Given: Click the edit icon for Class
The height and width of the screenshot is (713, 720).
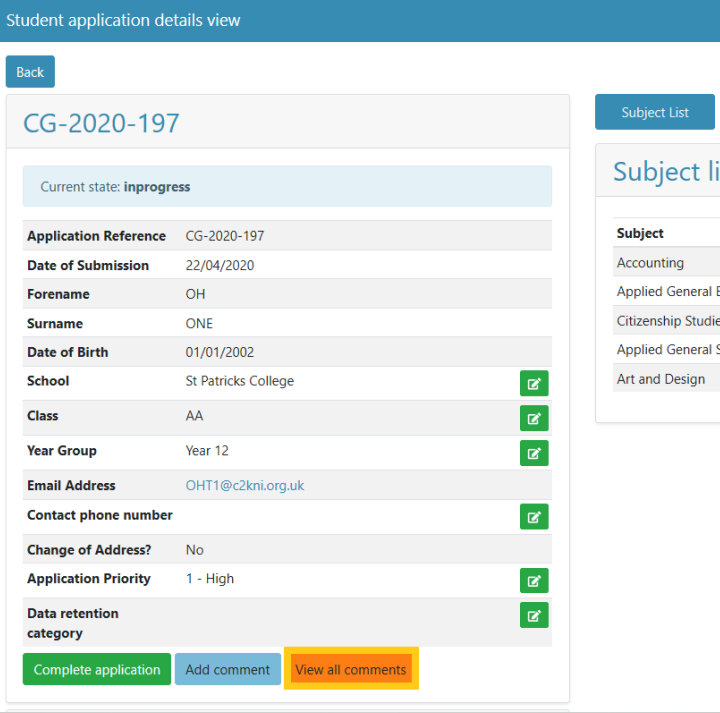Looking at the screenshot, I should (534, 418).
